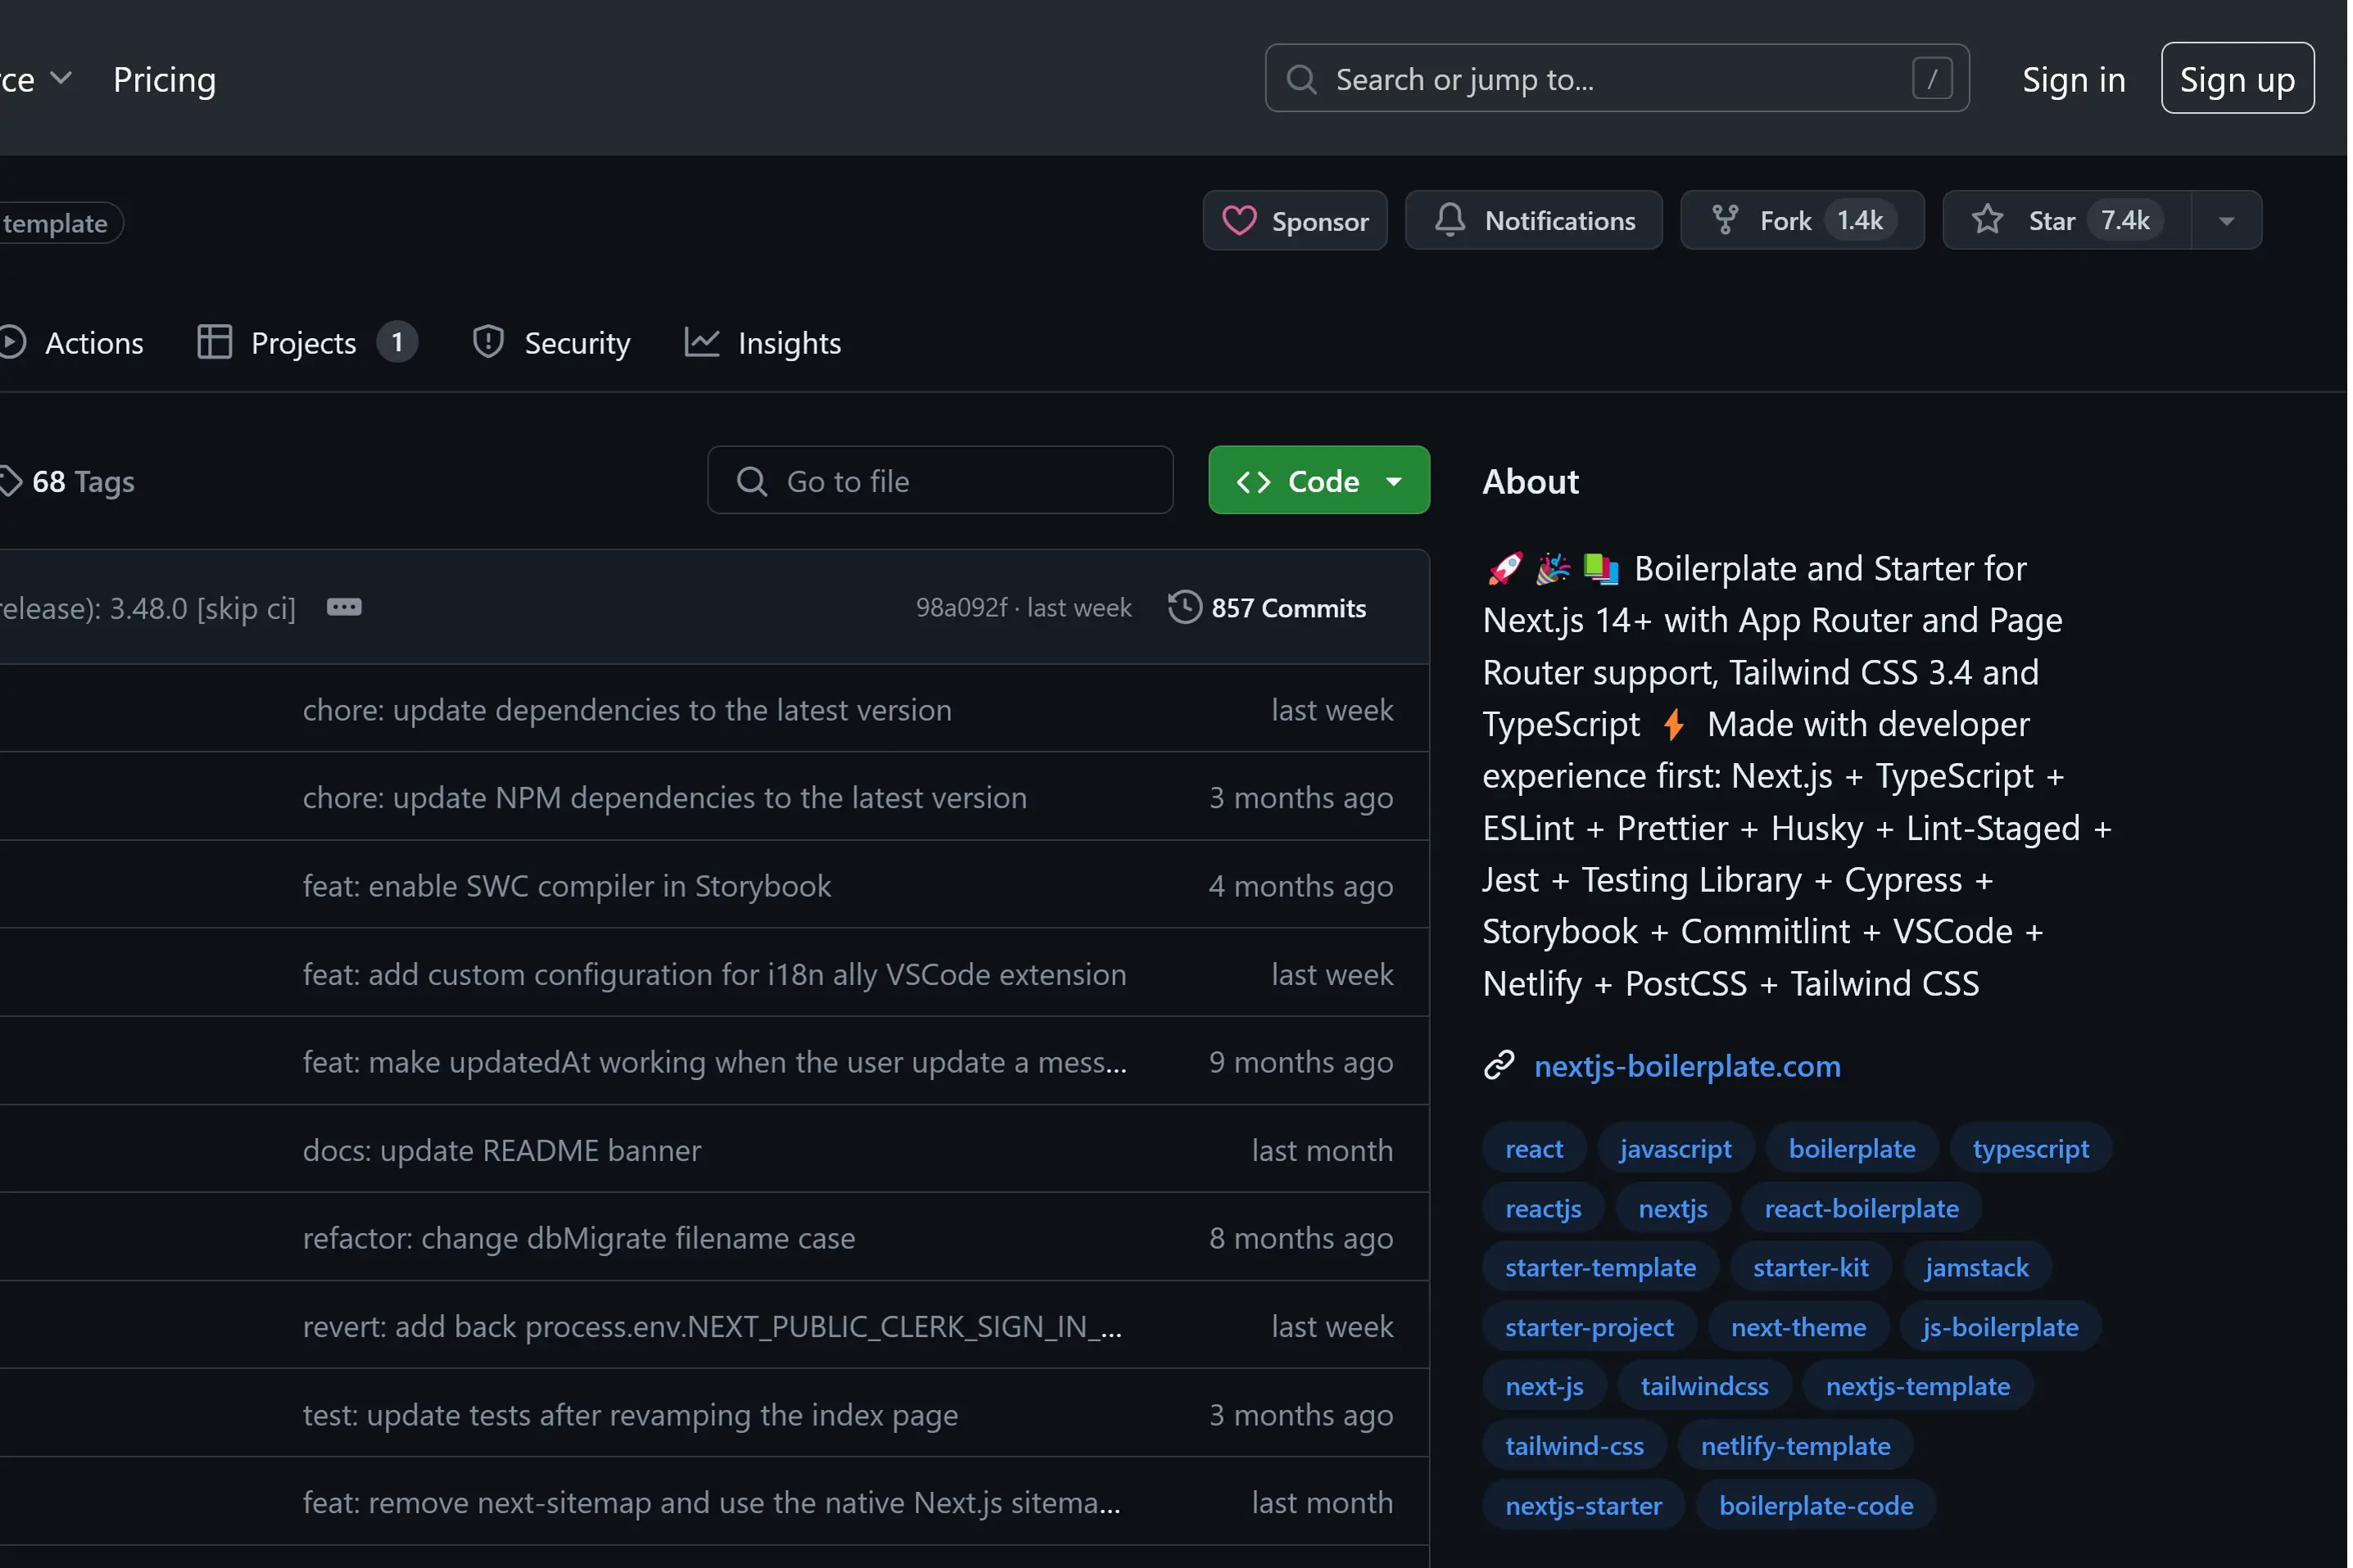This screenshot has height=1568, width=2353.
Task: Expand the header menu chevron before Pricing
Action: 61,78
